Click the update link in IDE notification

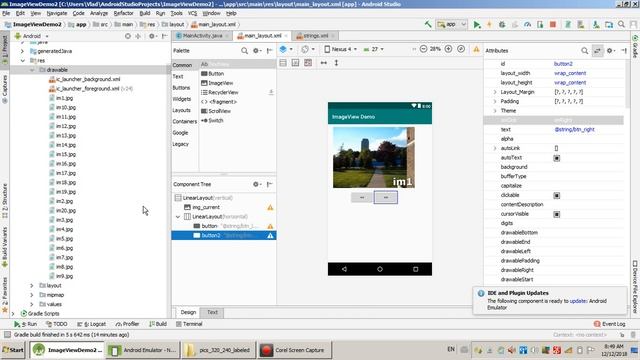(578, 301)
